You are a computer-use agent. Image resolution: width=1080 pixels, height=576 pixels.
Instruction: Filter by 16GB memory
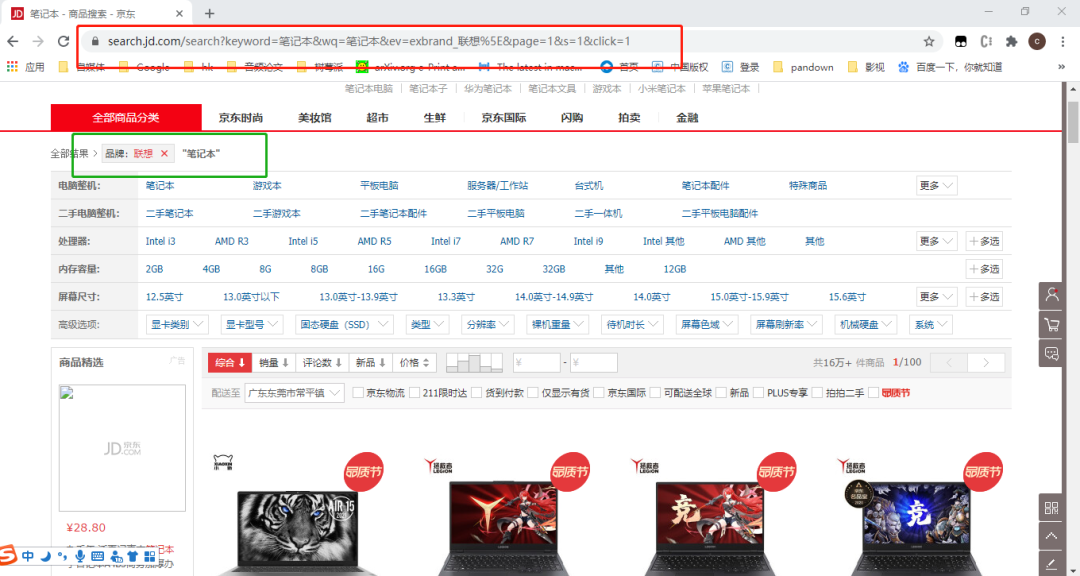tap(435, 269)
